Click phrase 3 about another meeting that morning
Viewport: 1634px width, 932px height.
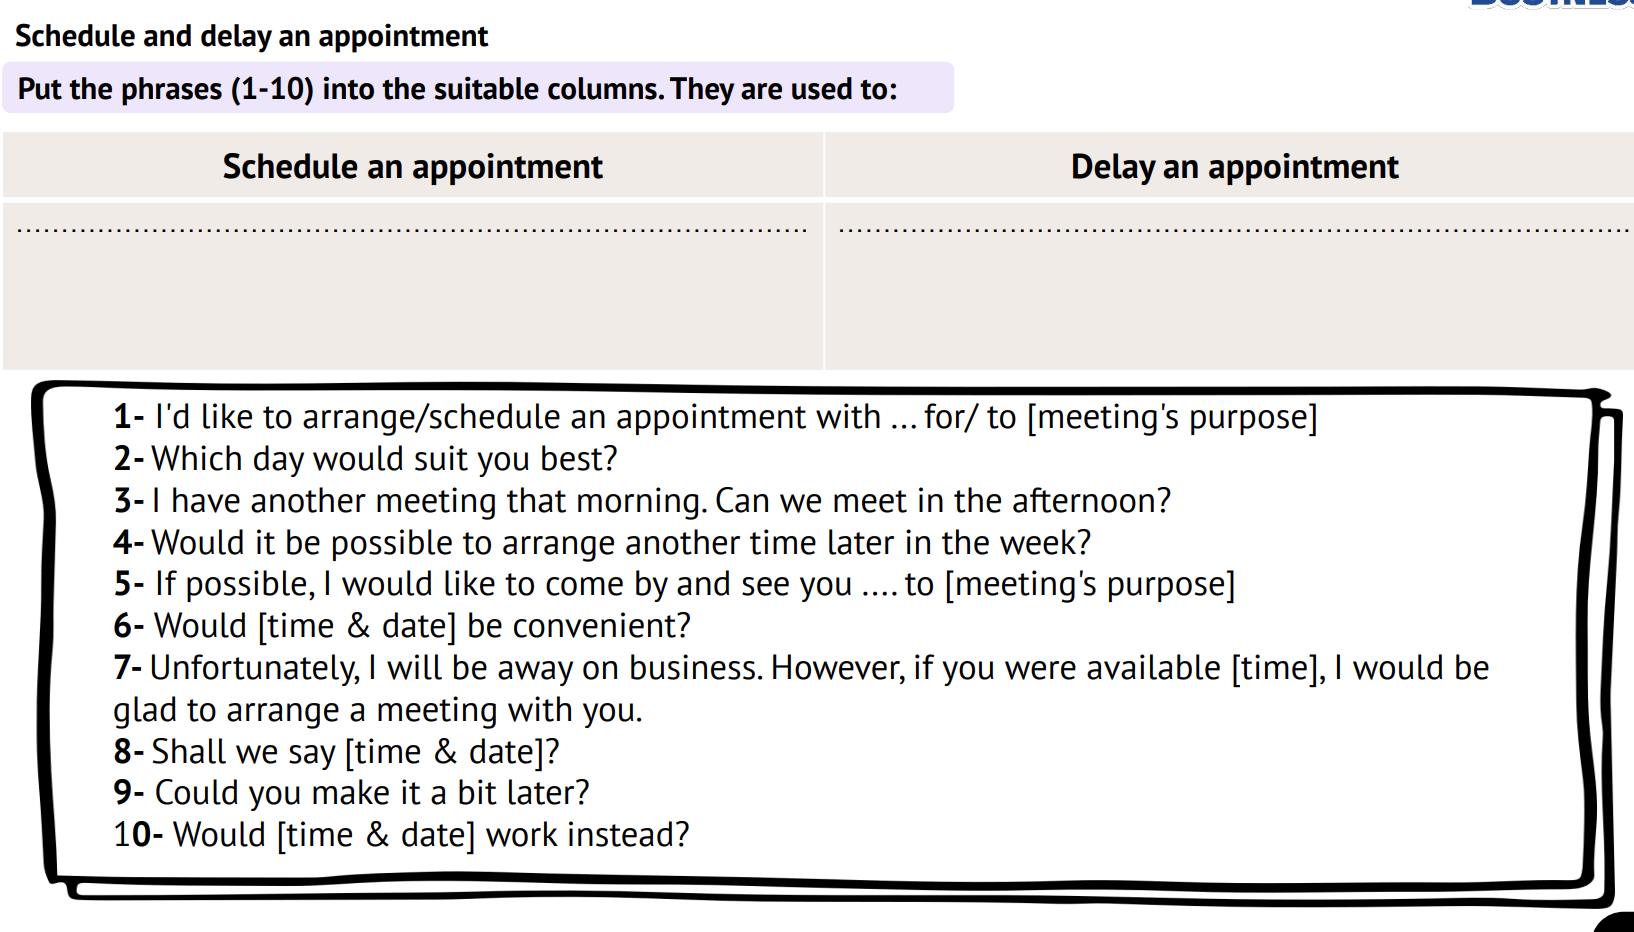[x=642, y=501]
